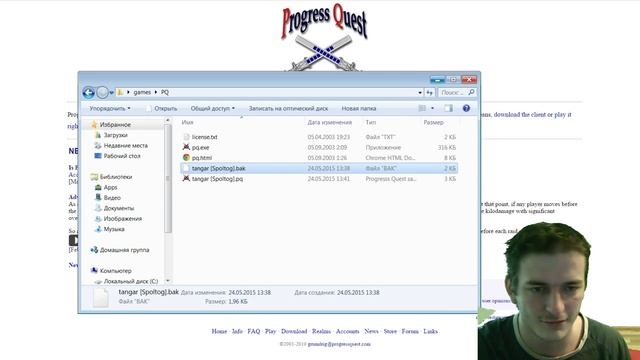The image size is (640, 360).
Task: Click the pq.html file name
Action: [202, 158]
